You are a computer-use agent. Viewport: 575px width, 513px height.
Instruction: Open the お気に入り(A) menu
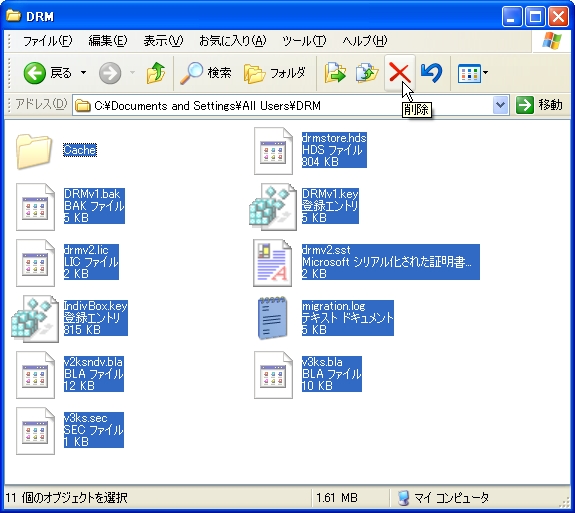pos(232,41)
